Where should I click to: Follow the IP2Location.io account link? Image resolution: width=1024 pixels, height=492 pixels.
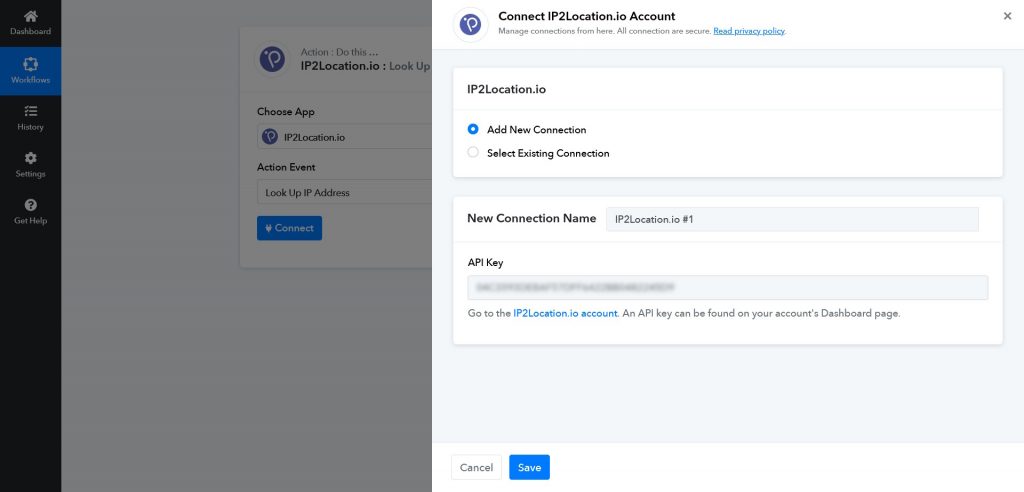[x=565, y=313]
